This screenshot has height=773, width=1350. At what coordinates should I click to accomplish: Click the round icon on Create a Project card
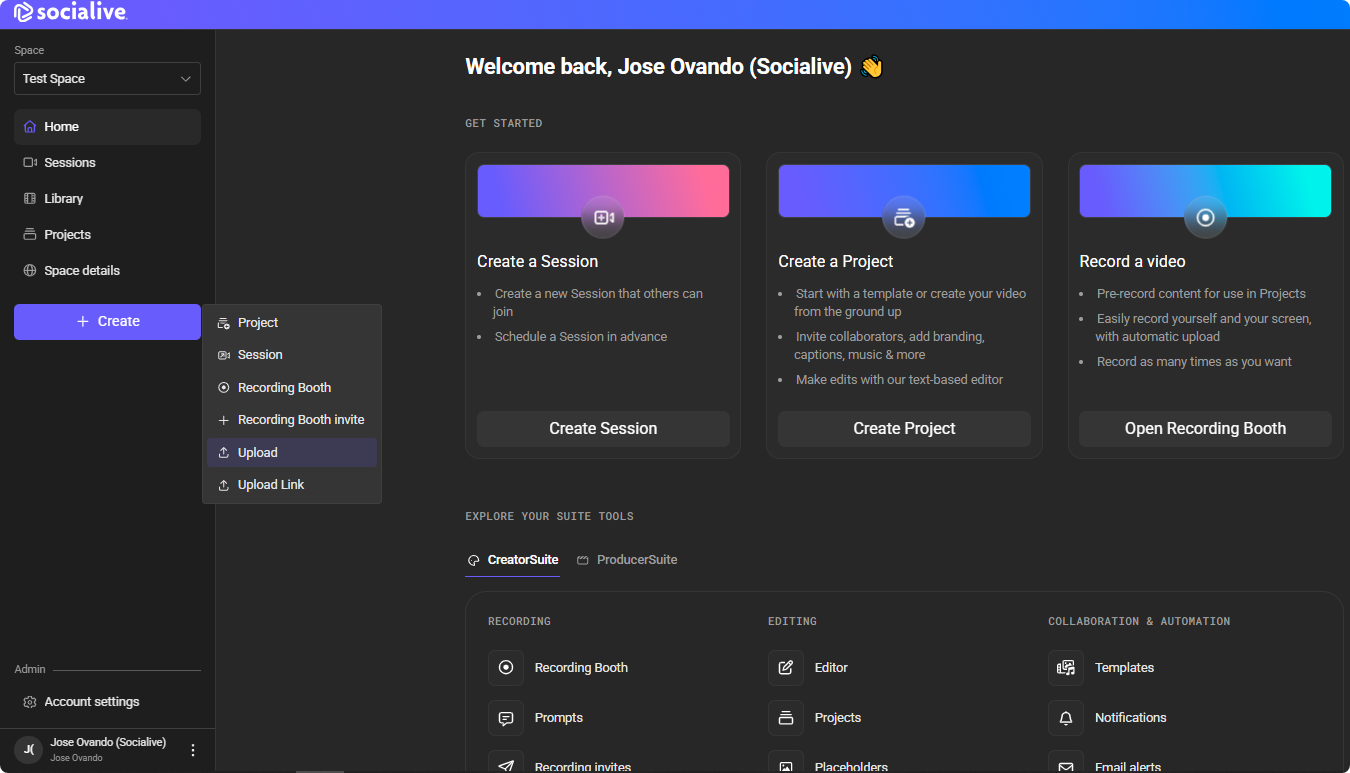tap(904, 217)
